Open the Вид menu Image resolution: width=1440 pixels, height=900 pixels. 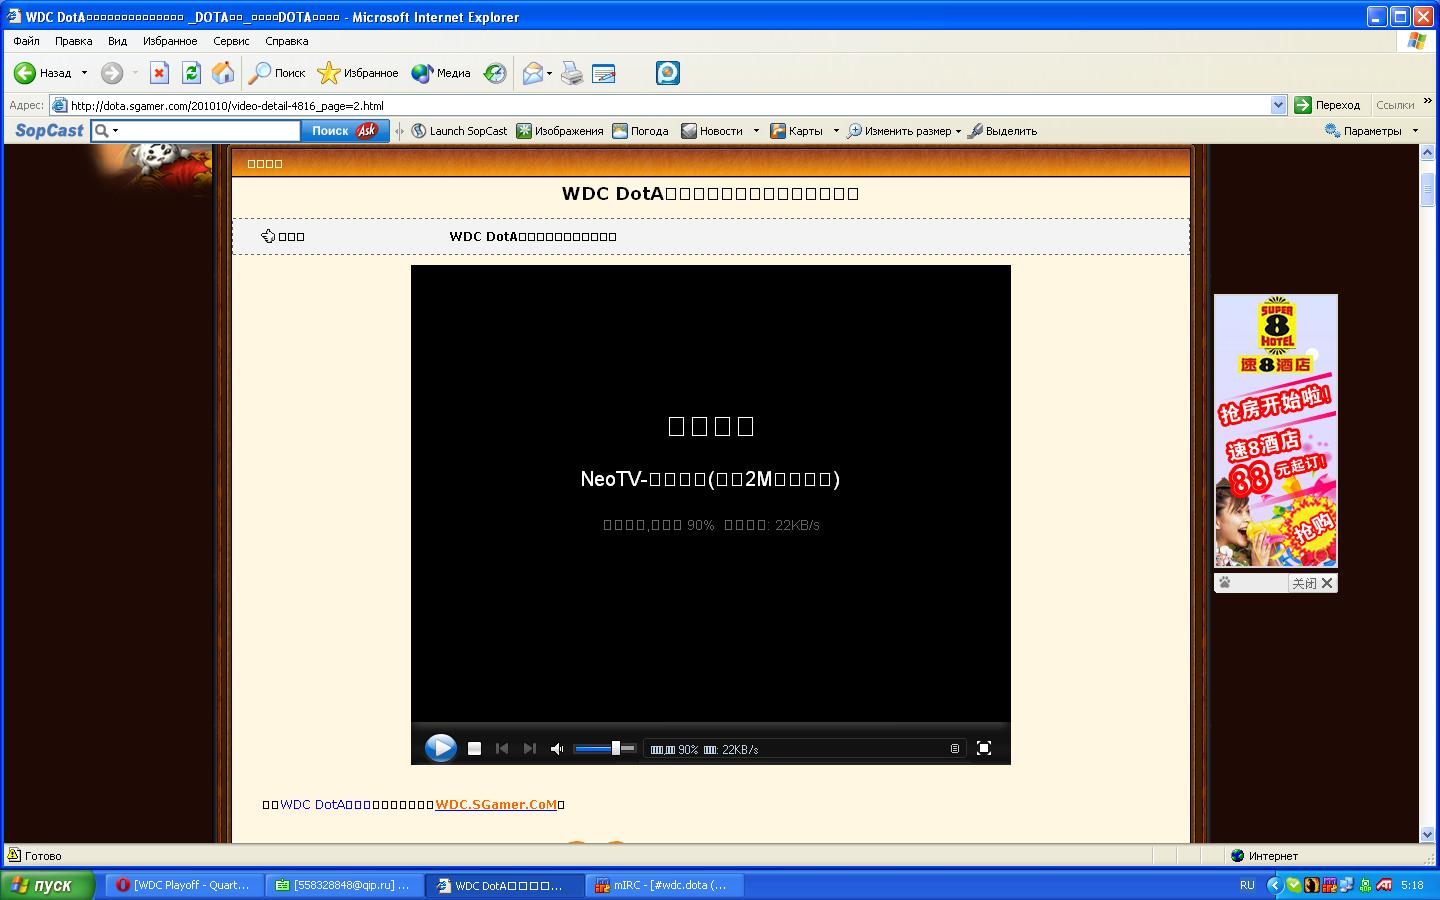click(x=117, y=41)
